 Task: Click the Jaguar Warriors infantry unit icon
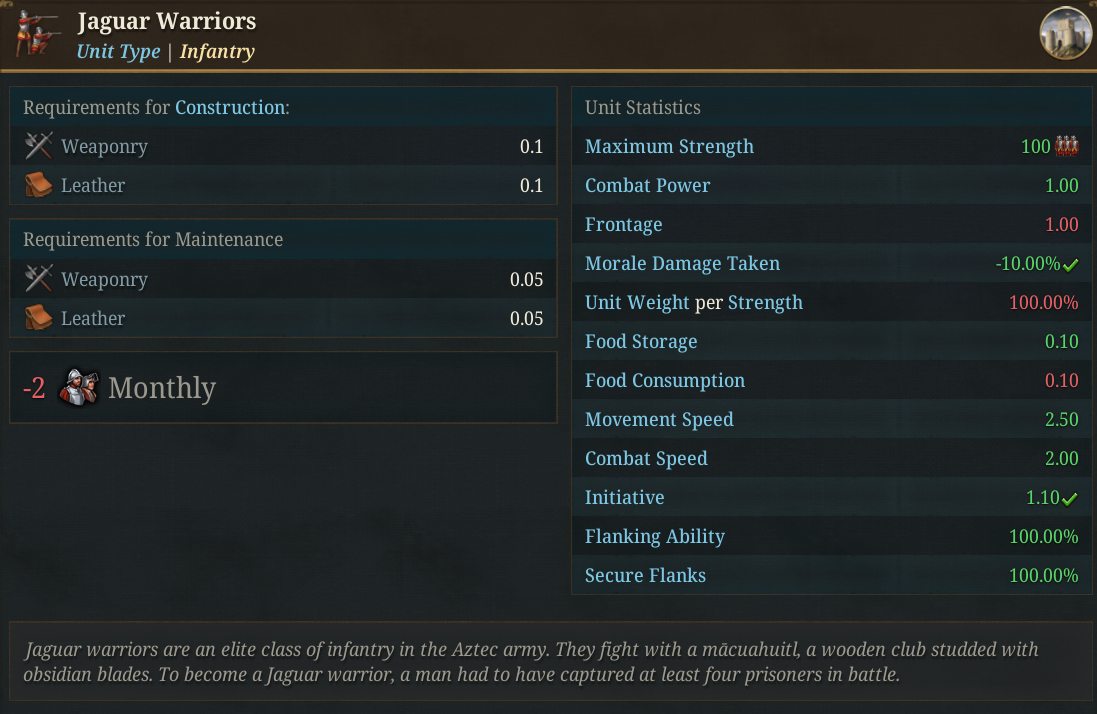(x=37, y=33)
